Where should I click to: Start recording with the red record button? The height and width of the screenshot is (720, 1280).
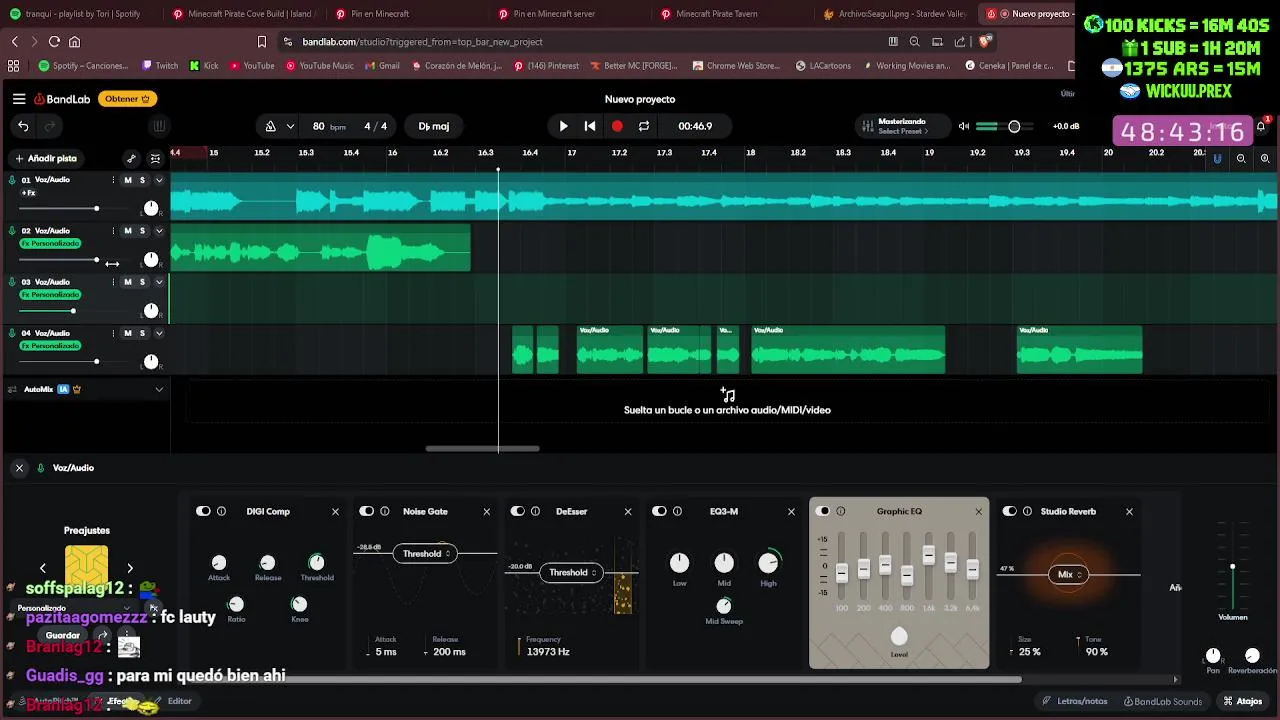tap(617, 126)
